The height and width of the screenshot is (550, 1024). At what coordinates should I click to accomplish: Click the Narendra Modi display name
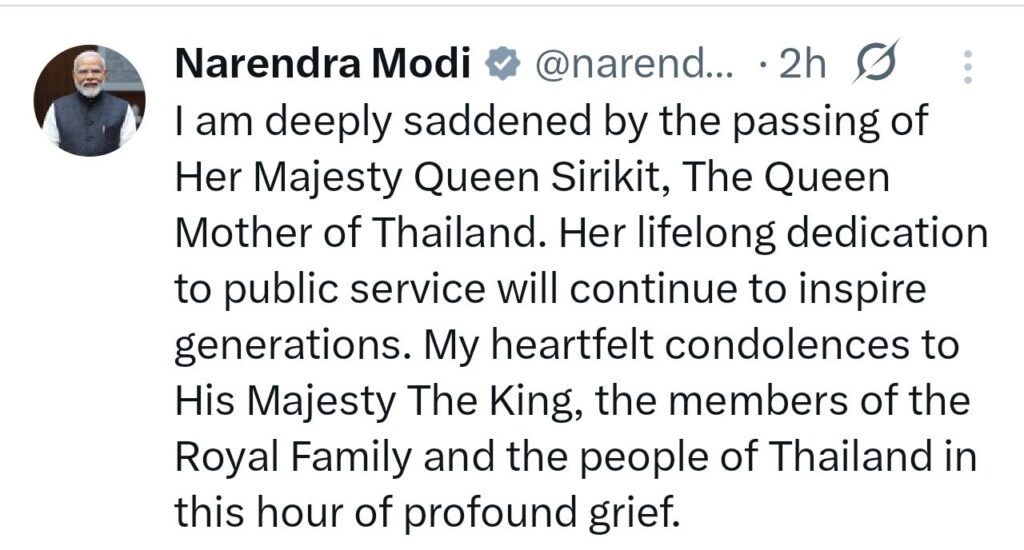click(322, 67)
